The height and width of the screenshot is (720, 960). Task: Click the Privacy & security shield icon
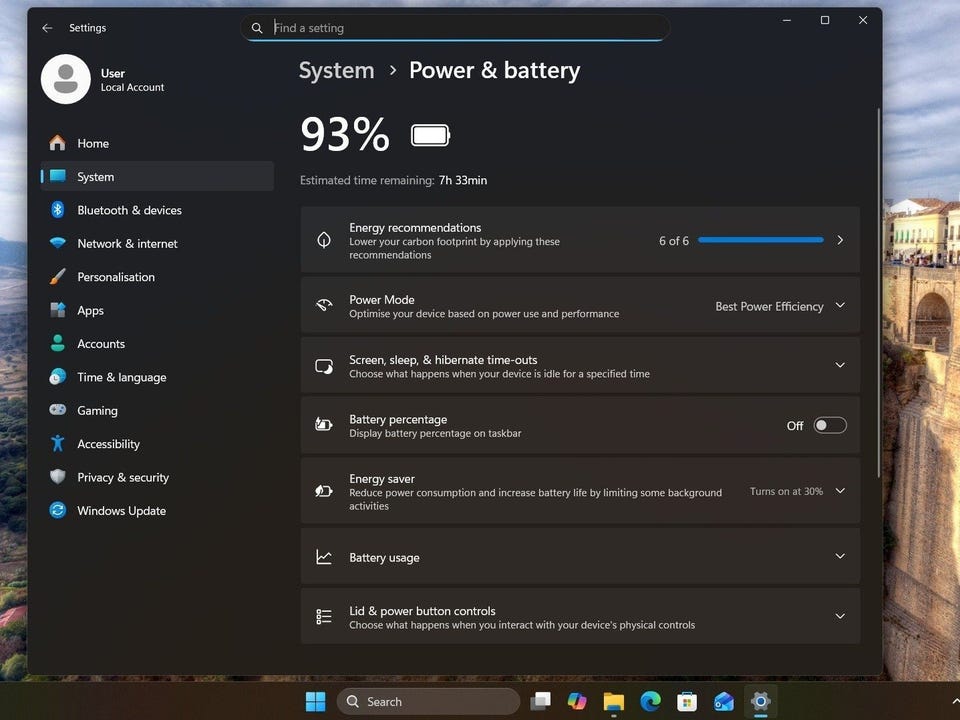click(58, 477)
